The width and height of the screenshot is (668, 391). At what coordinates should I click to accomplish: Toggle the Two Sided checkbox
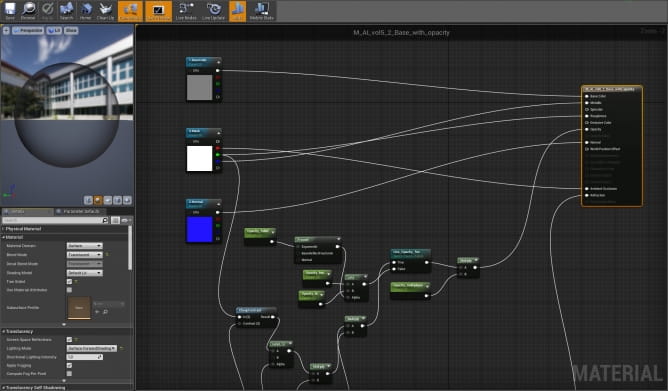69,282
